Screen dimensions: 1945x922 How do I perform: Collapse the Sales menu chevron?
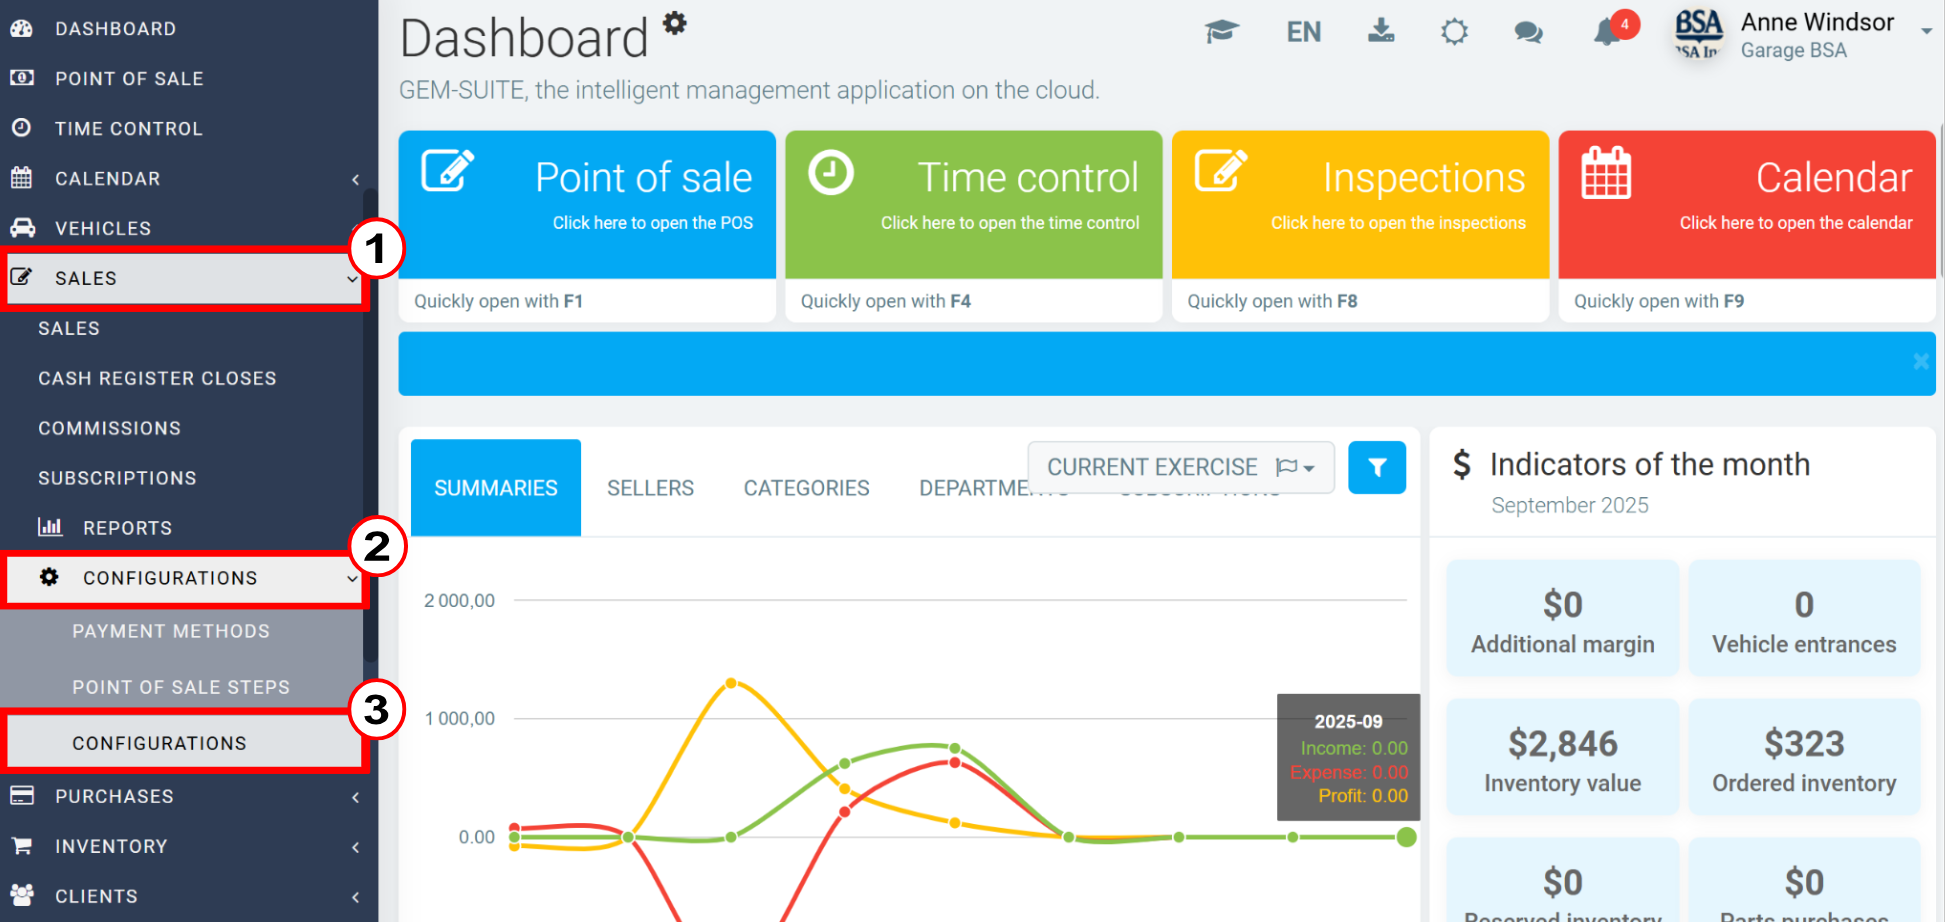352,279
